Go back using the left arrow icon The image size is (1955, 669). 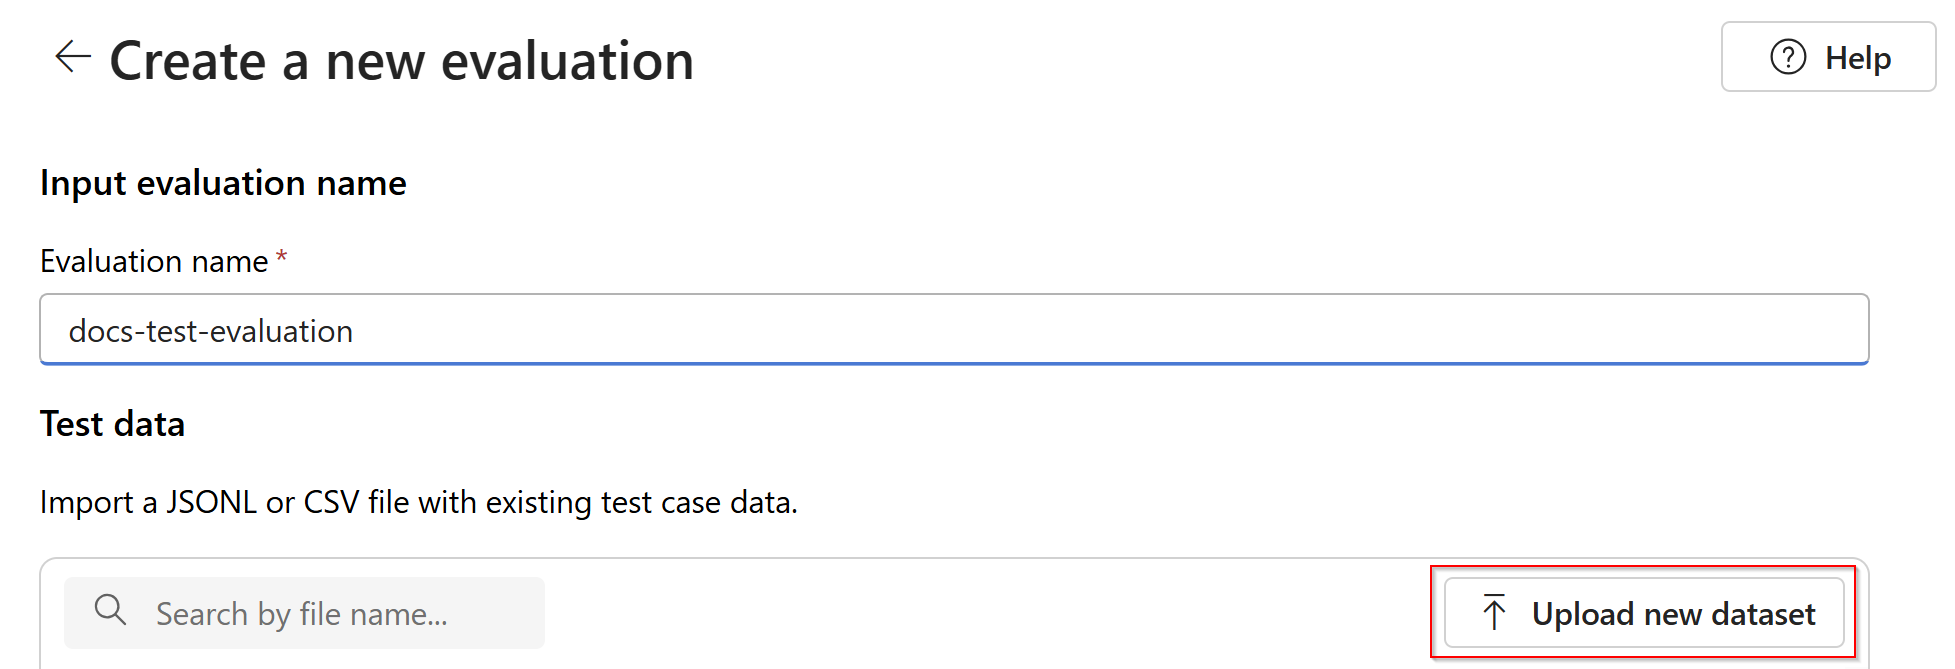(73, 57)
